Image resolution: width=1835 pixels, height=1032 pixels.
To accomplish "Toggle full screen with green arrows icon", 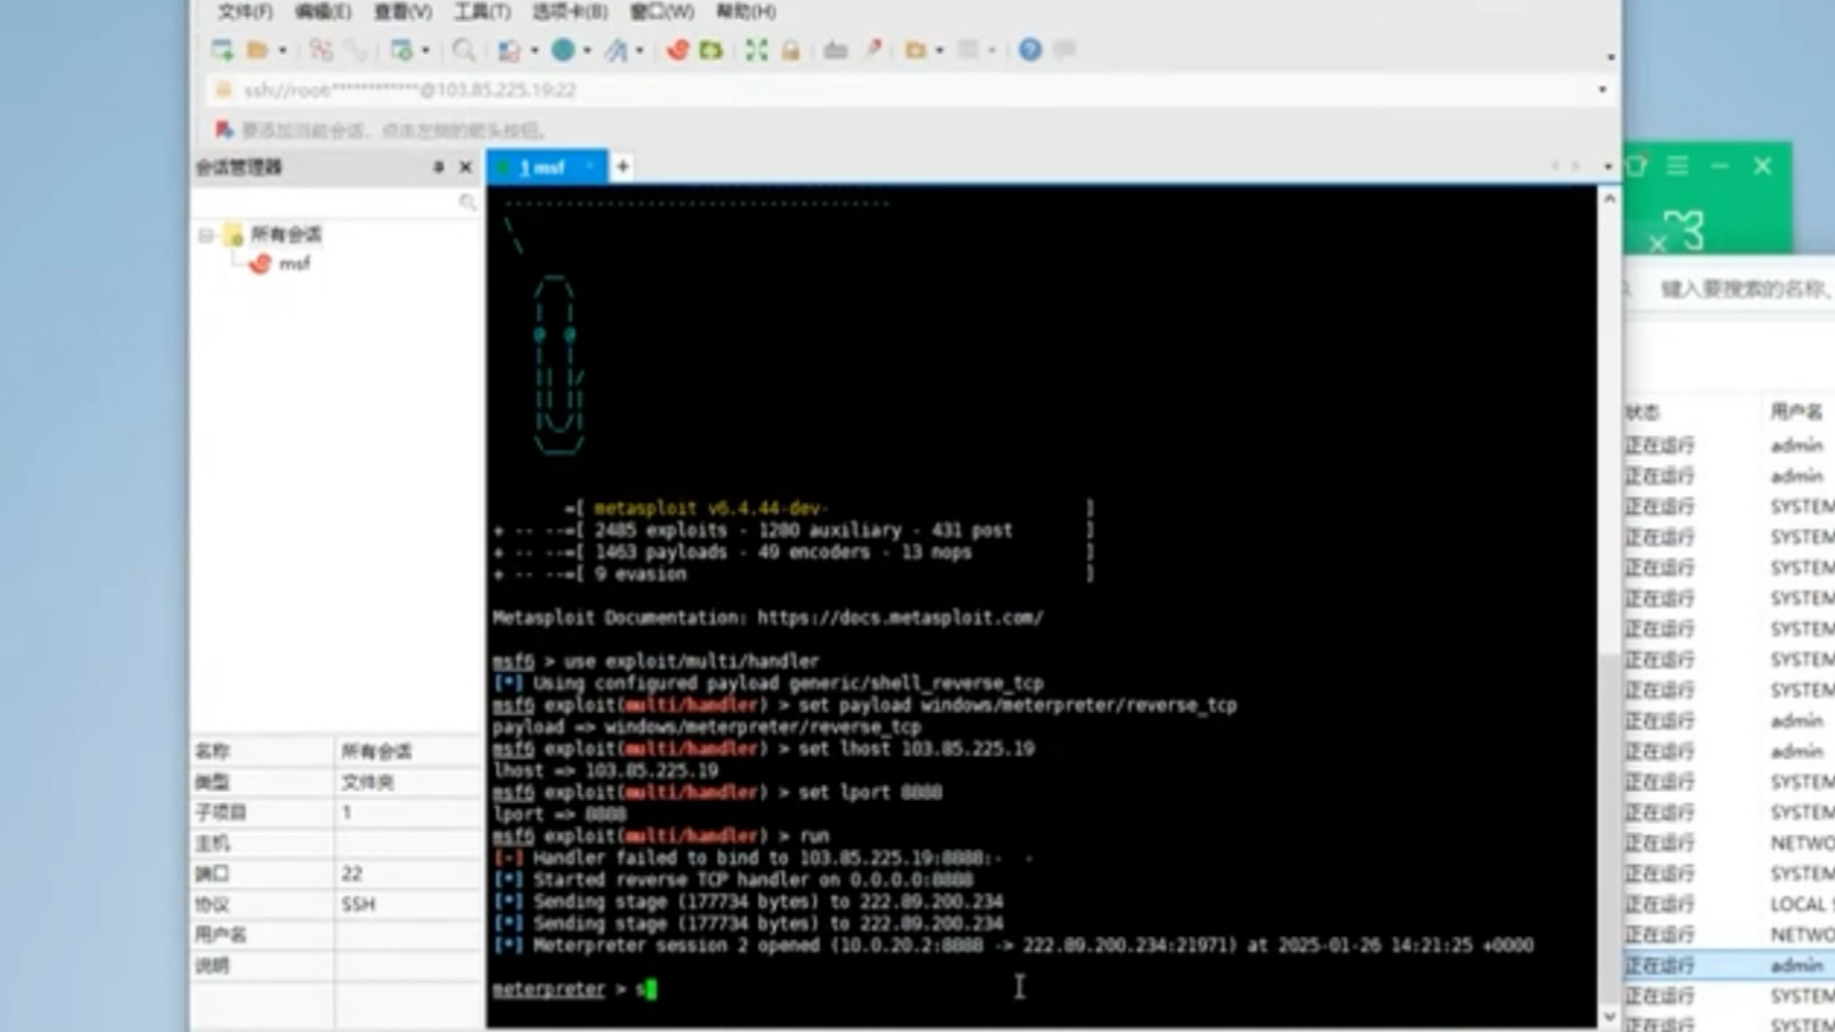I will click(757, 49).
